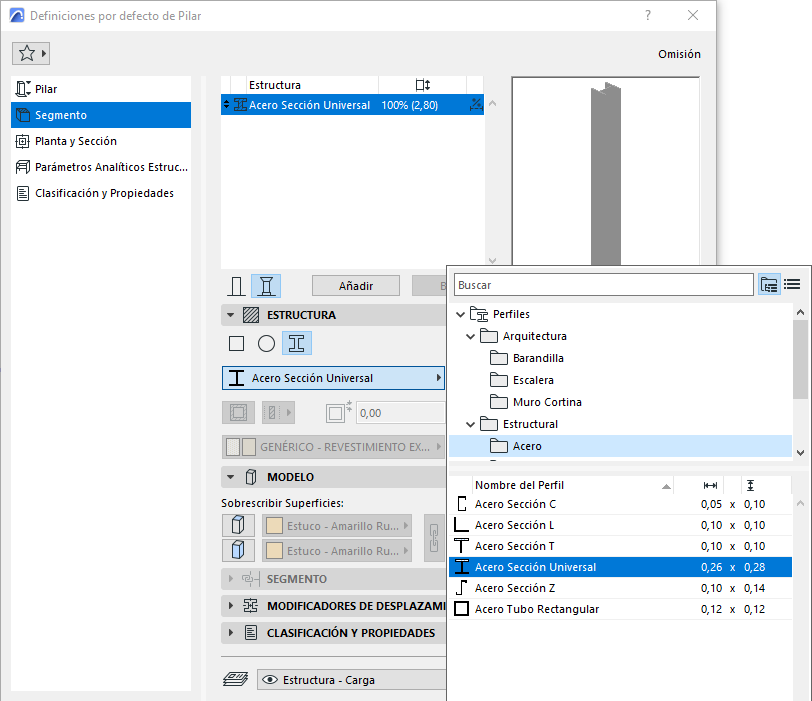Choose the multi-segment column icon
This screenshot has width=812, height=701.
tap(266, 286)
